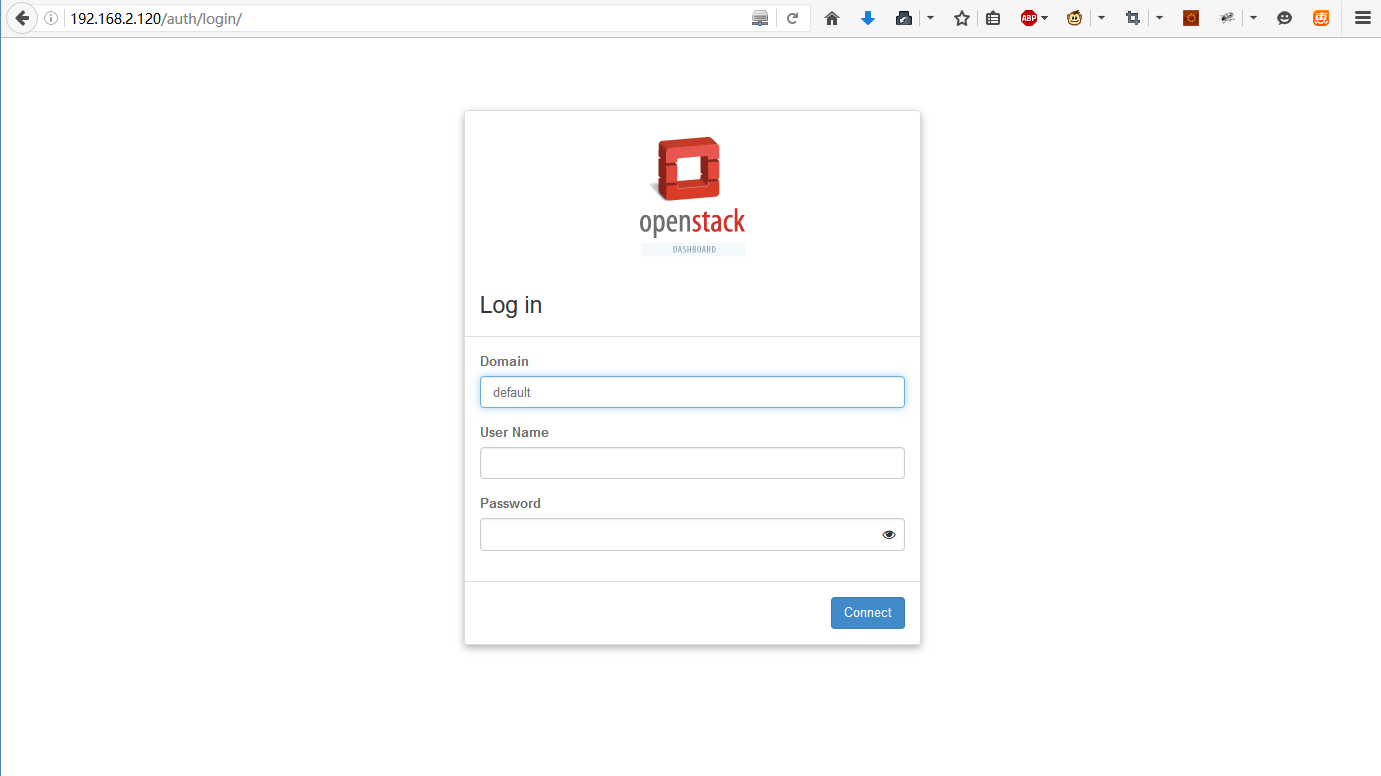The image size is (1381, 776).
Task: Click the site information icon in address bar
Action: [51, 18]
